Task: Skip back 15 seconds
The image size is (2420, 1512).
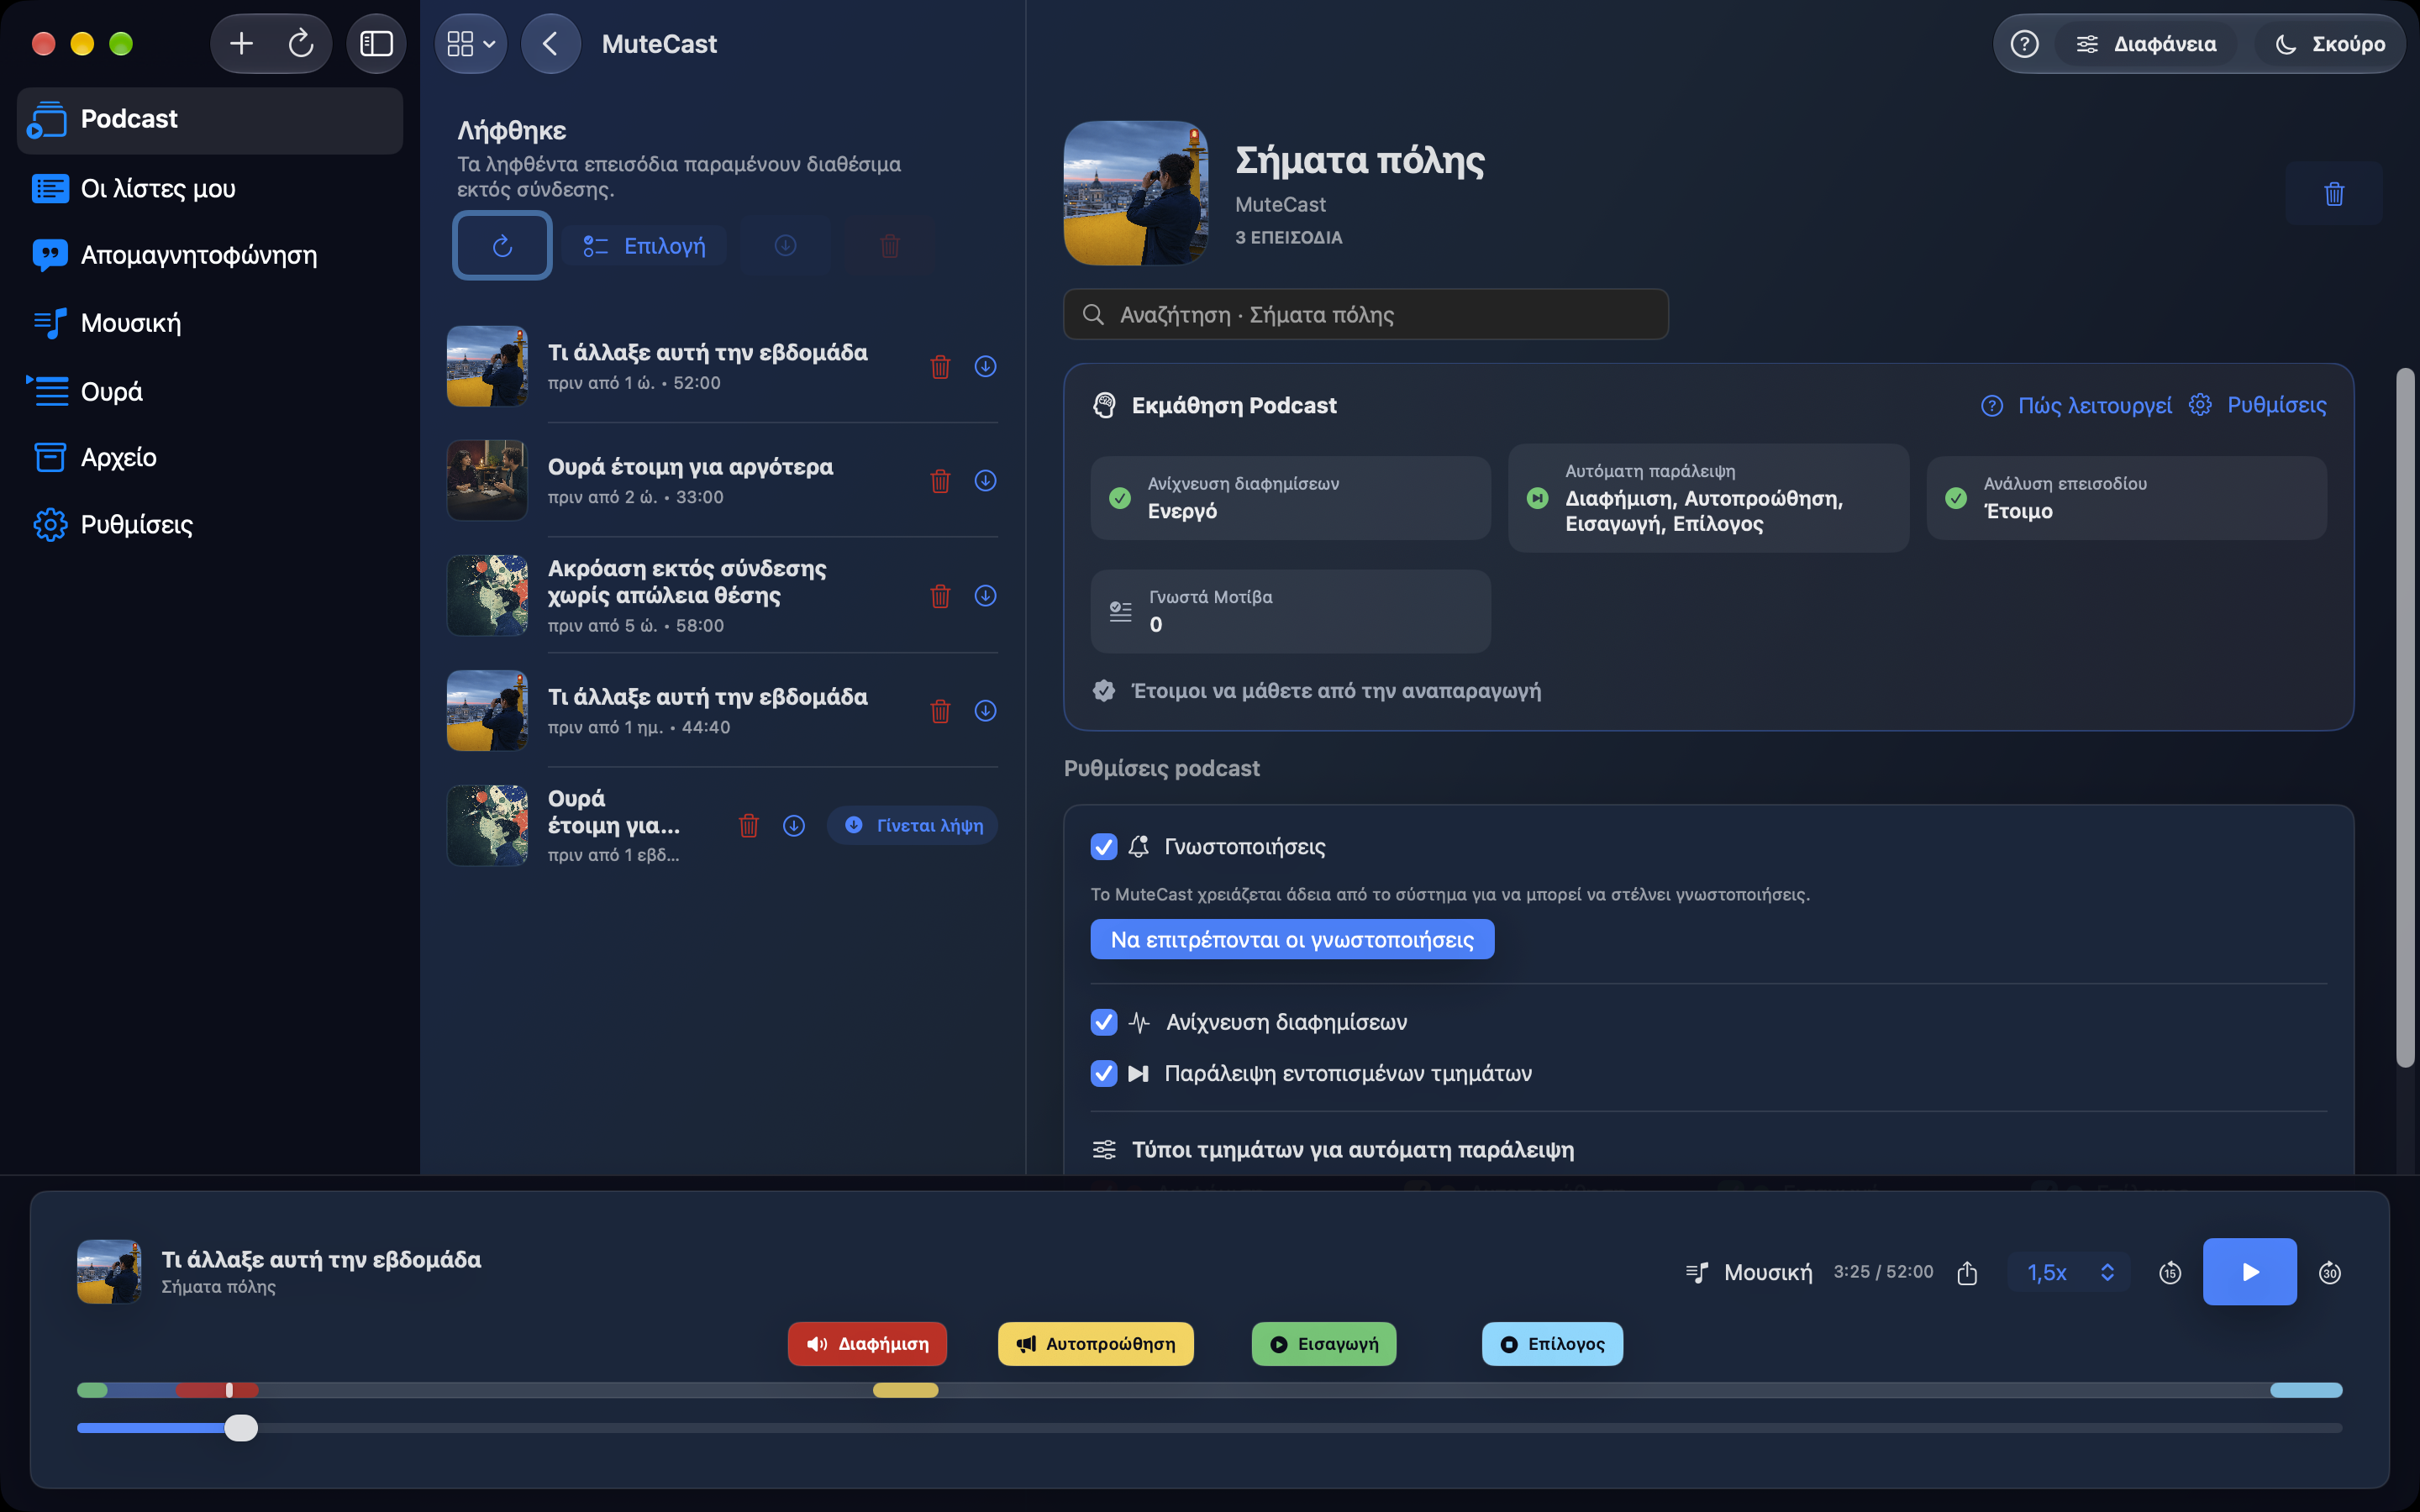Action: coord(2169,1272)
